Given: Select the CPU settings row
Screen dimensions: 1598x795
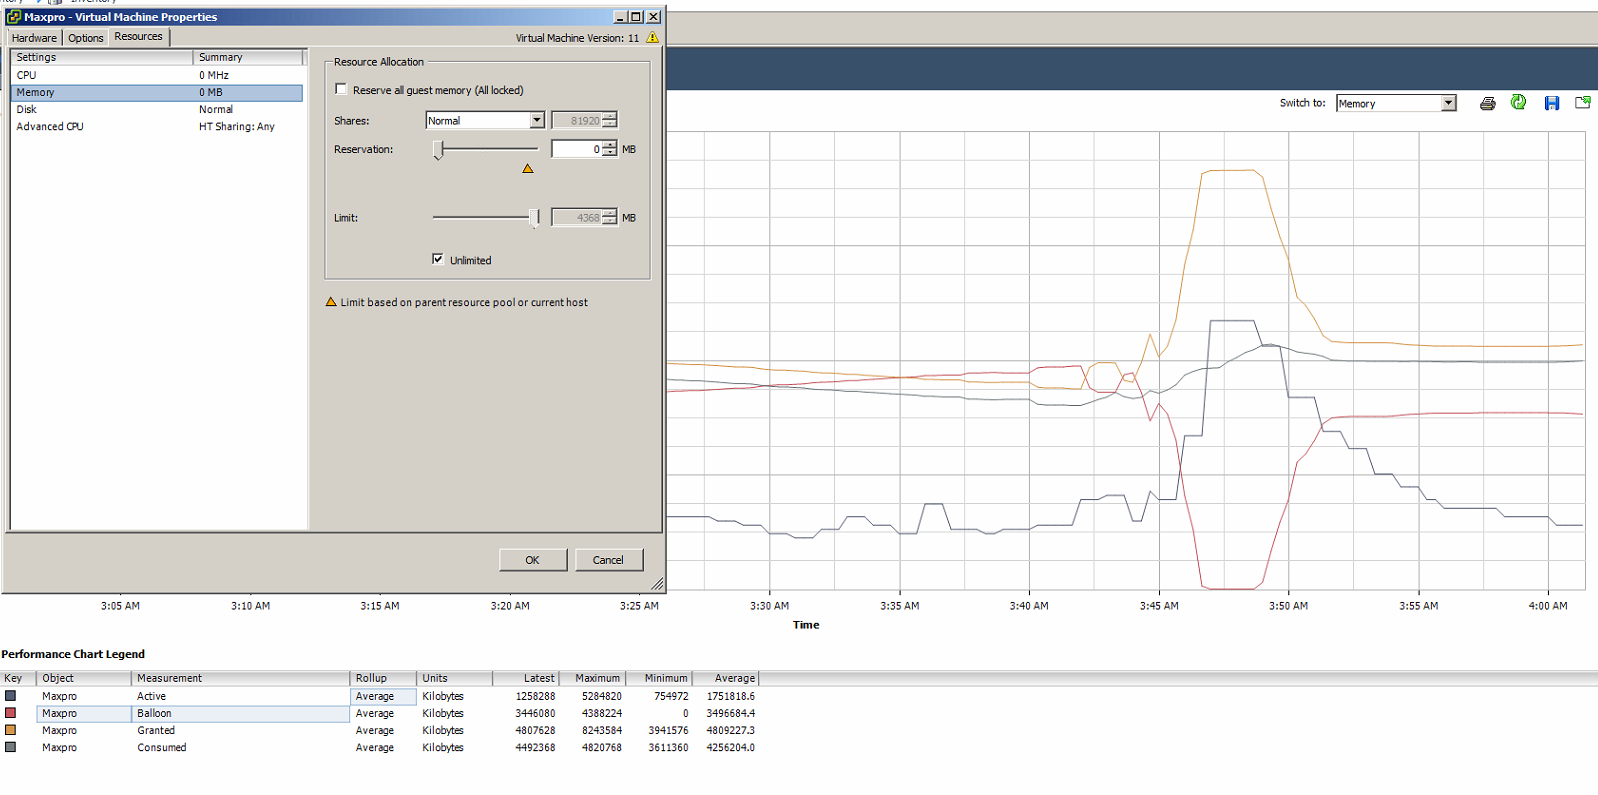Looking at the screenshot, I should pyautogui.click(x=157, y=75).
